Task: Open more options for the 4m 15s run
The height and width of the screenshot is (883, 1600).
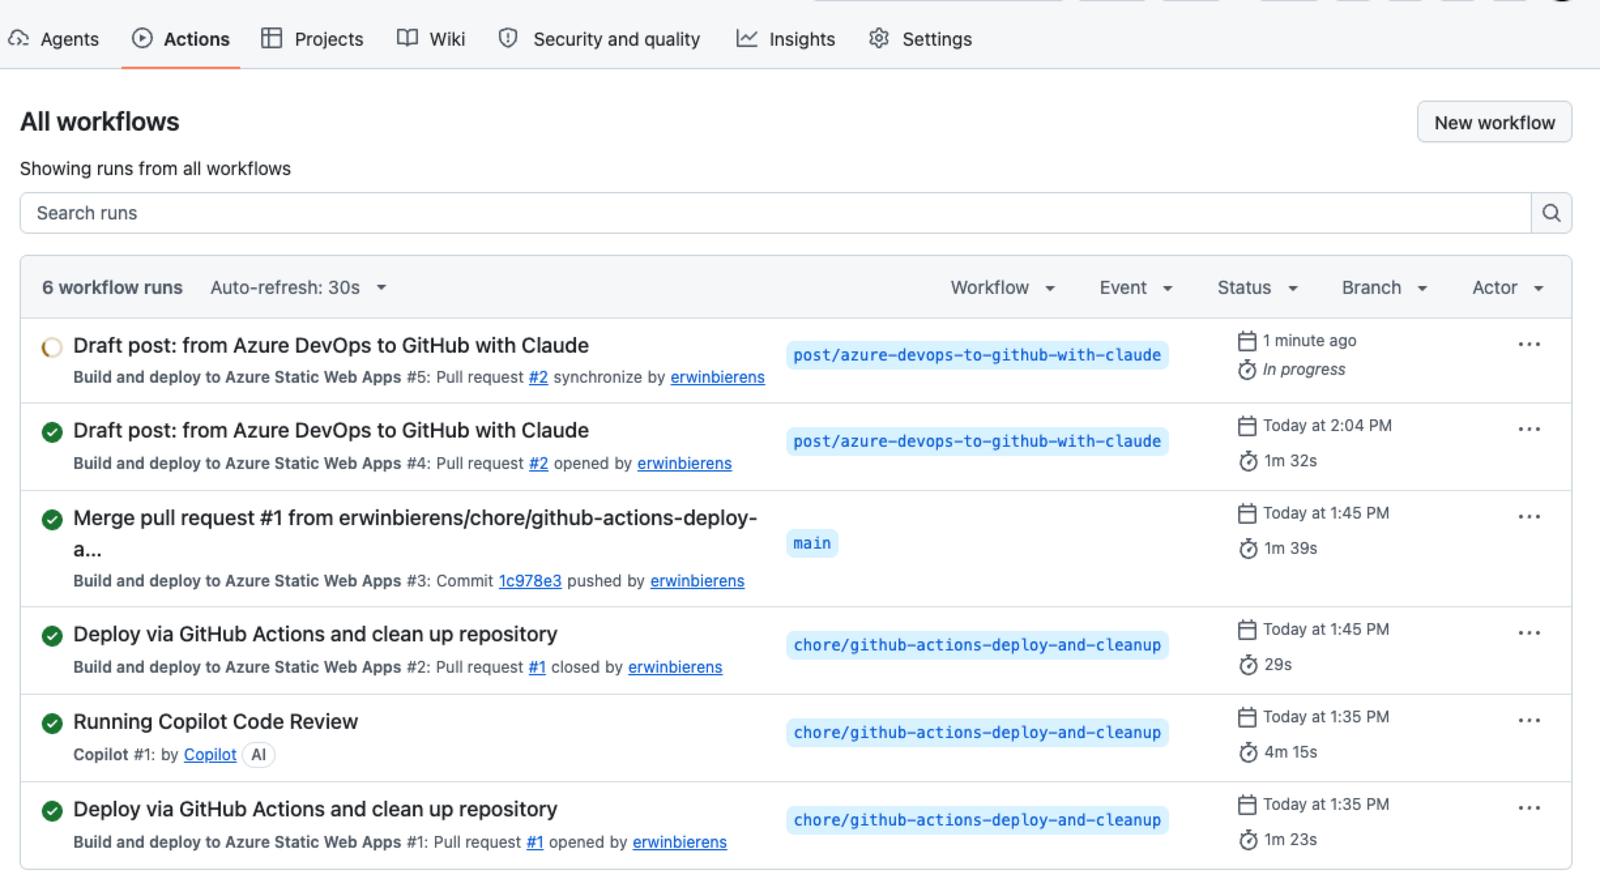Action: click(1529, 721)
